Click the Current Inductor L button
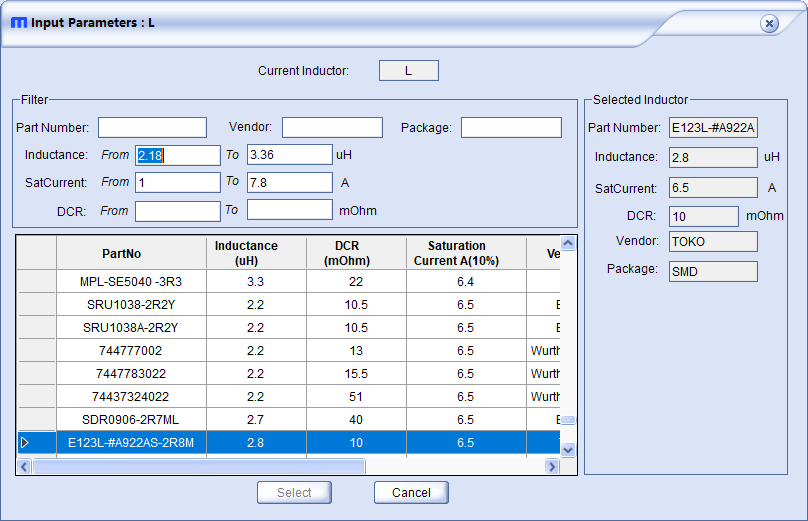Viewport: 808px width, 521px height. pyautogui.click(x=408, y=71)
